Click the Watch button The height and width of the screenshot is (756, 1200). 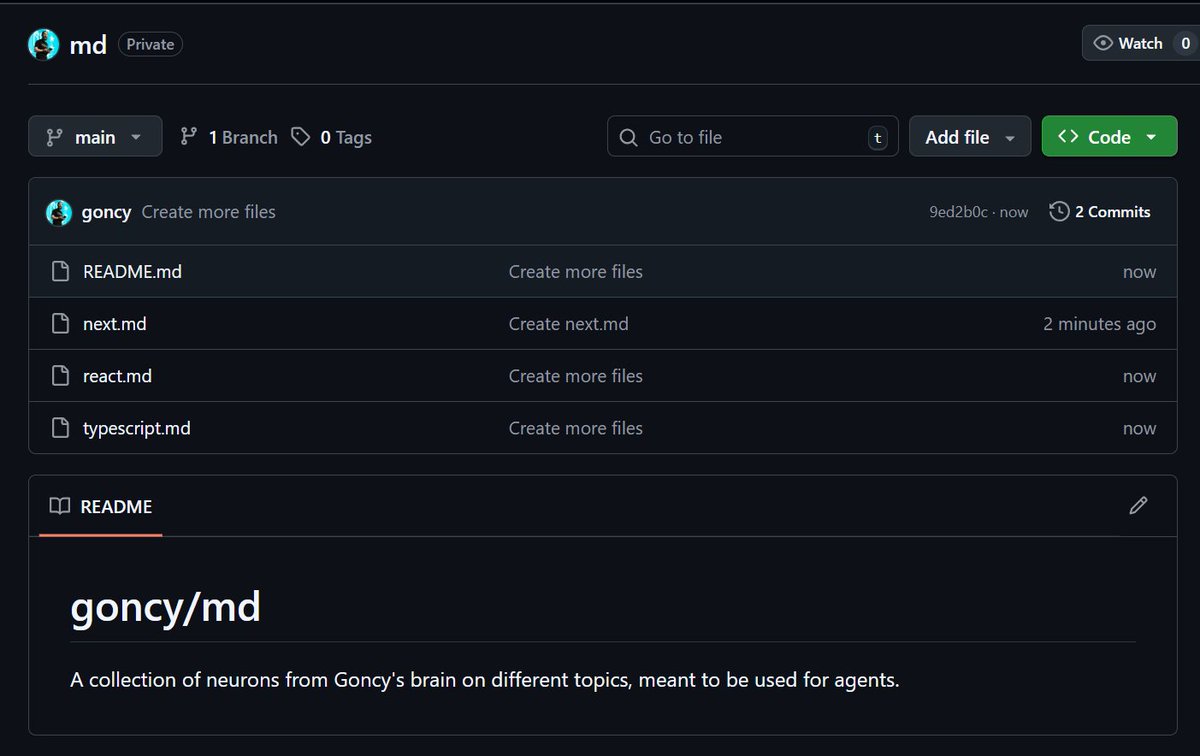1140,43
